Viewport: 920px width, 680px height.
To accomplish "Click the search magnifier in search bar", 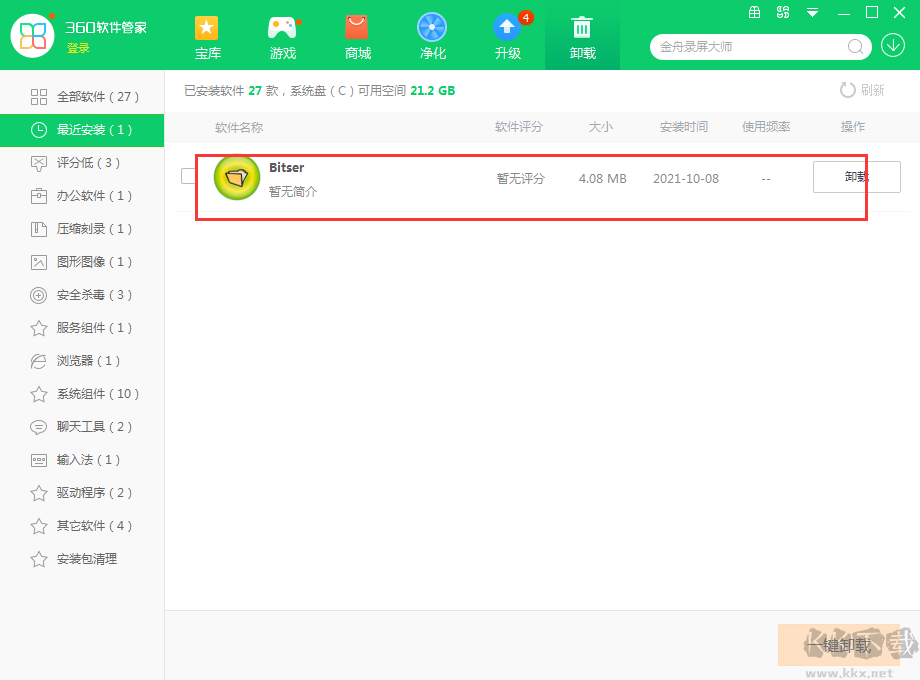I will (x=855, y=46).
